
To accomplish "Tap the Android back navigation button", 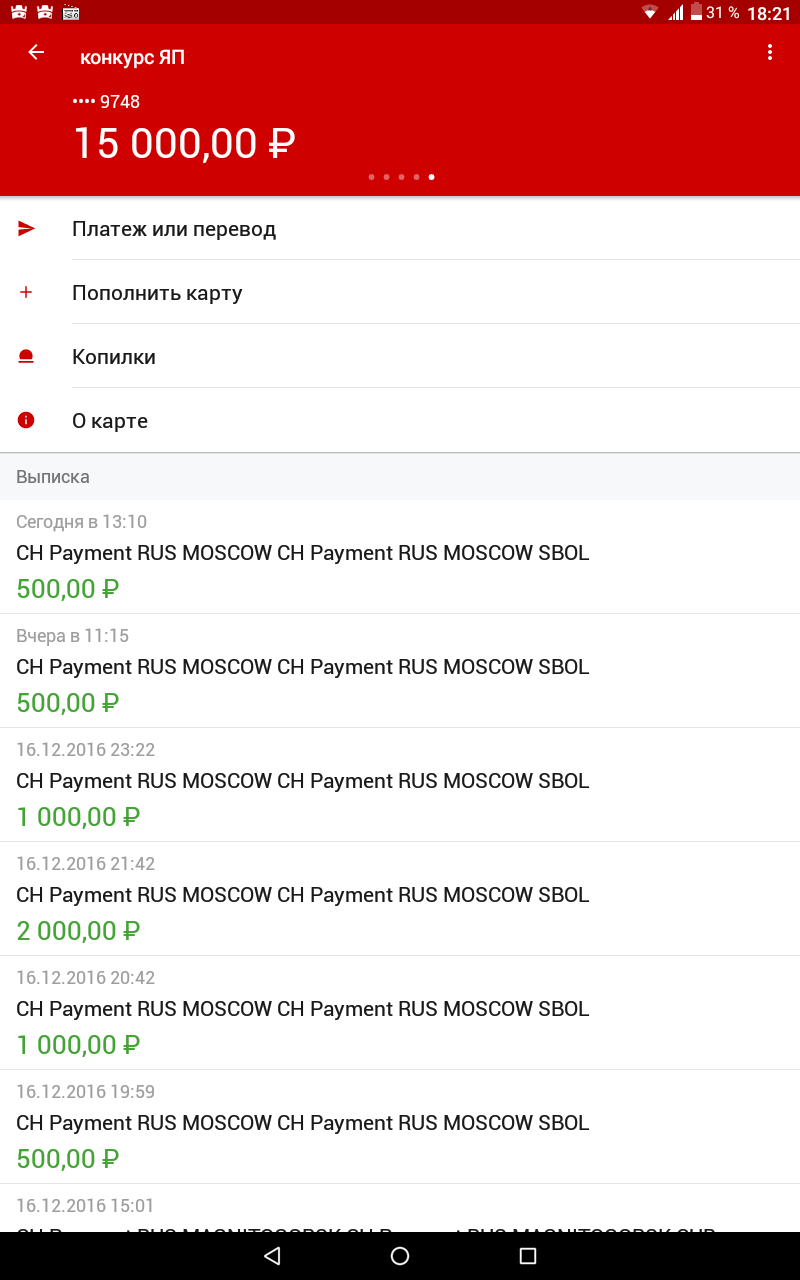I will 272,1256.
